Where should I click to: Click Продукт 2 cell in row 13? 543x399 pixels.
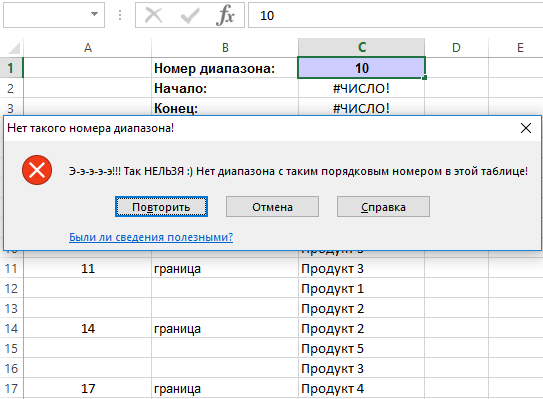coord(362,308)
